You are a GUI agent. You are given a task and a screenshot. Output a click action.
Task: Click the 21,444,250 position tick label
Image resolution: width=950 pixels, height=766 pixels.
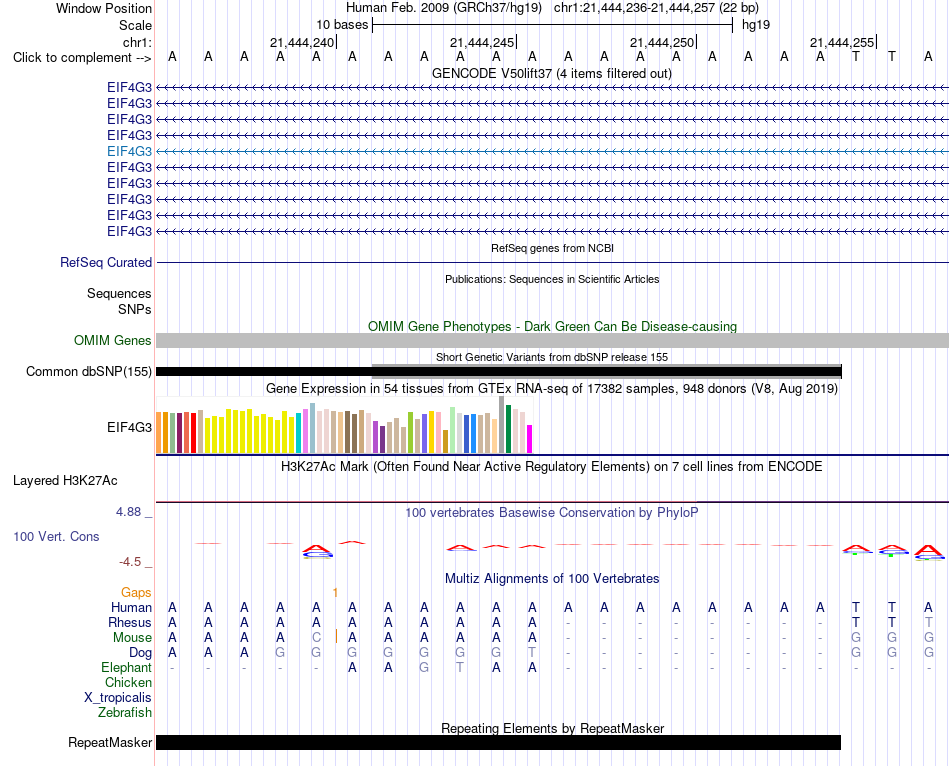tap(662, 42)
